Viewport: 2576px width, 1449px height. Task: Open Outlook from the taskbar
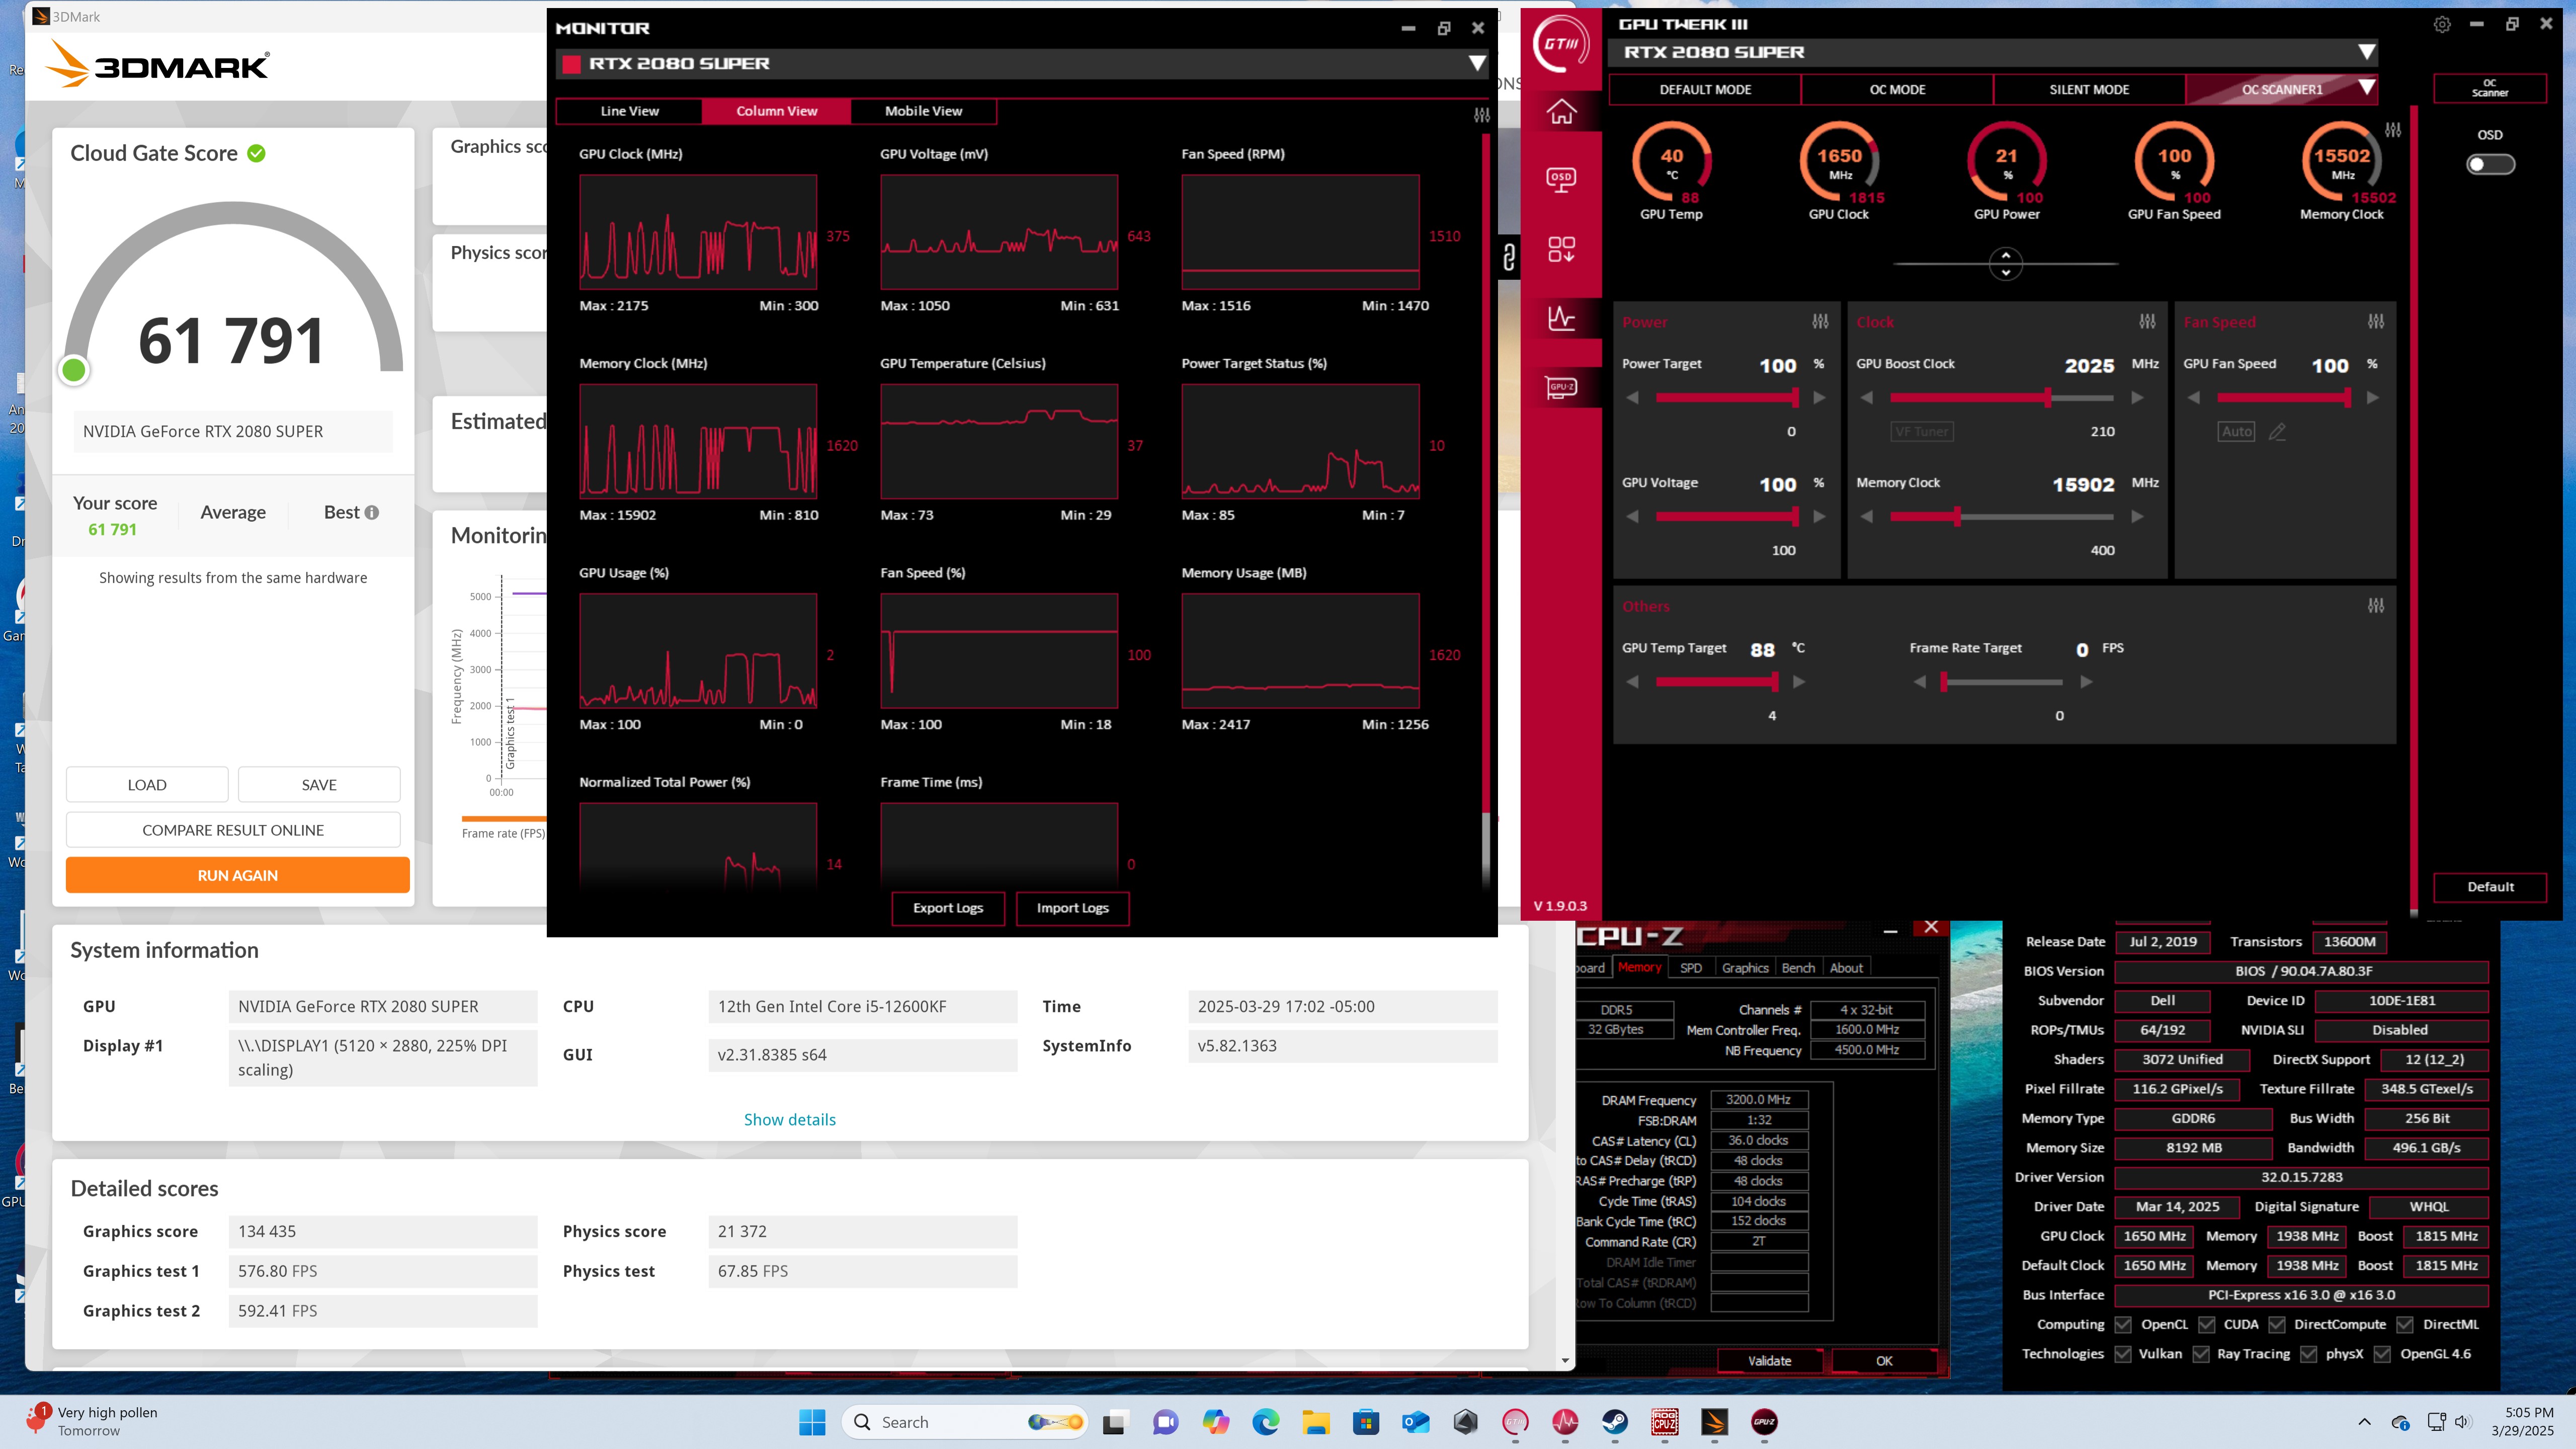point(1415,1422)
